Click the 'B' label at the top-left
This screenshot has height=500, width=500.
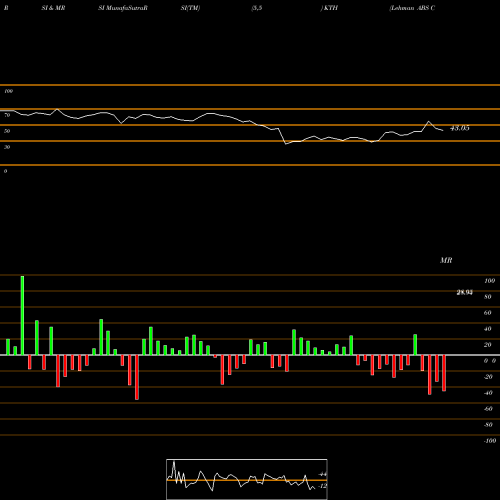click(x=6, y=8)
